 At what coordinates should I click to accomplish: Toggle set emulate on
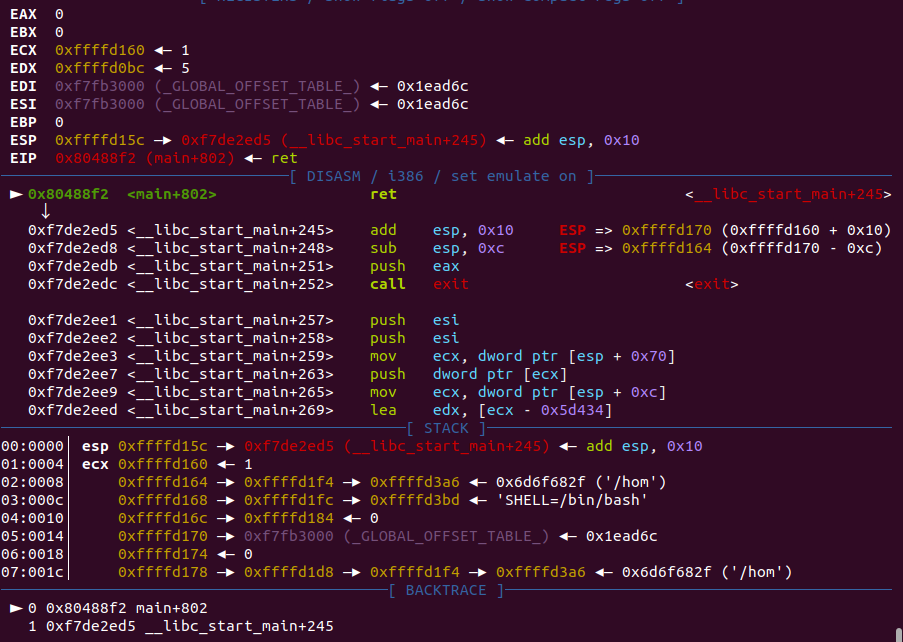[x=517, y=175]
